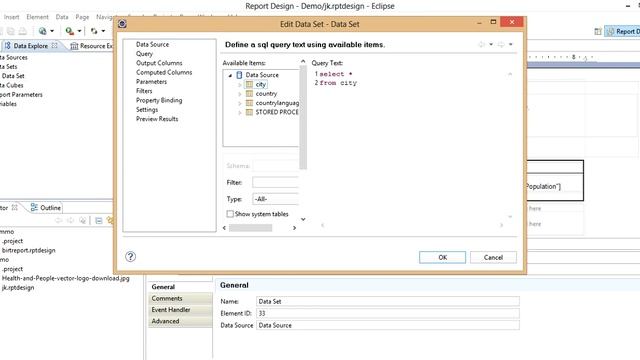Click Cancel in Edit Data Set dialog
Viewport: 640px width, 360px height.
click(493, 257)
